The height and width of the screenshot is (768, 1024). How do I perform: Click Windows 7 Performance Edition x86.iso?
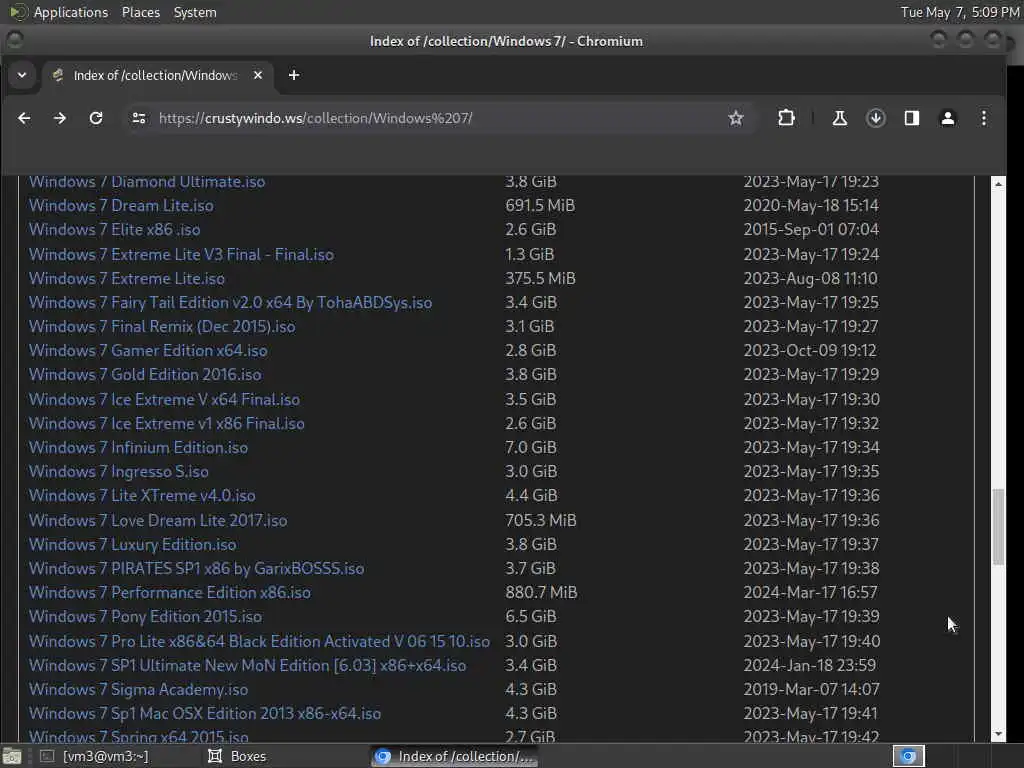170,593
